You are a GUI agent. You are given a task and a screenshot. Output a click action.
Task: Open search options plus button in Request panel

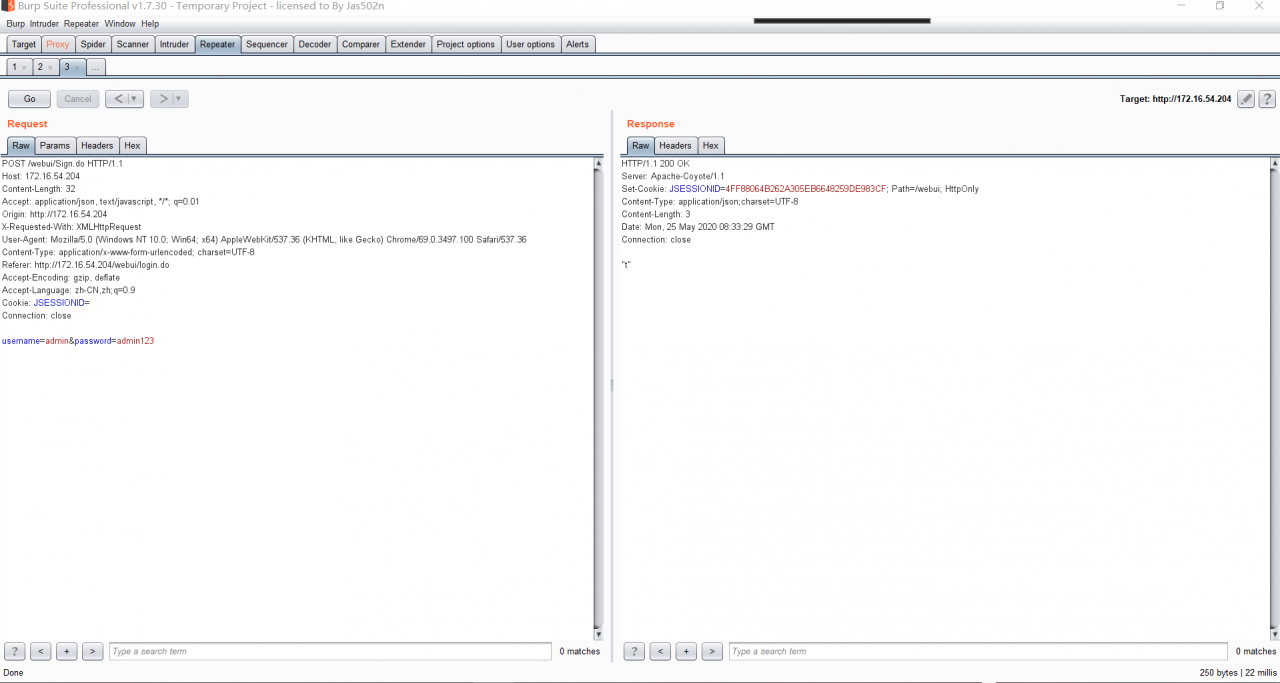pyautogui.click(x=67, y=652)
